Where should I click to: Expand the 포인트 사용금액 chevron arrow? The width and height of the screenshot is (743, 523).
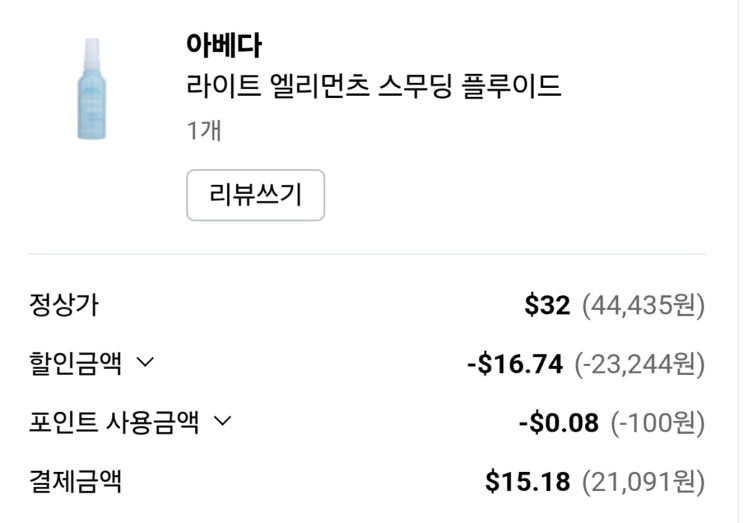click(x=222, y=422)
